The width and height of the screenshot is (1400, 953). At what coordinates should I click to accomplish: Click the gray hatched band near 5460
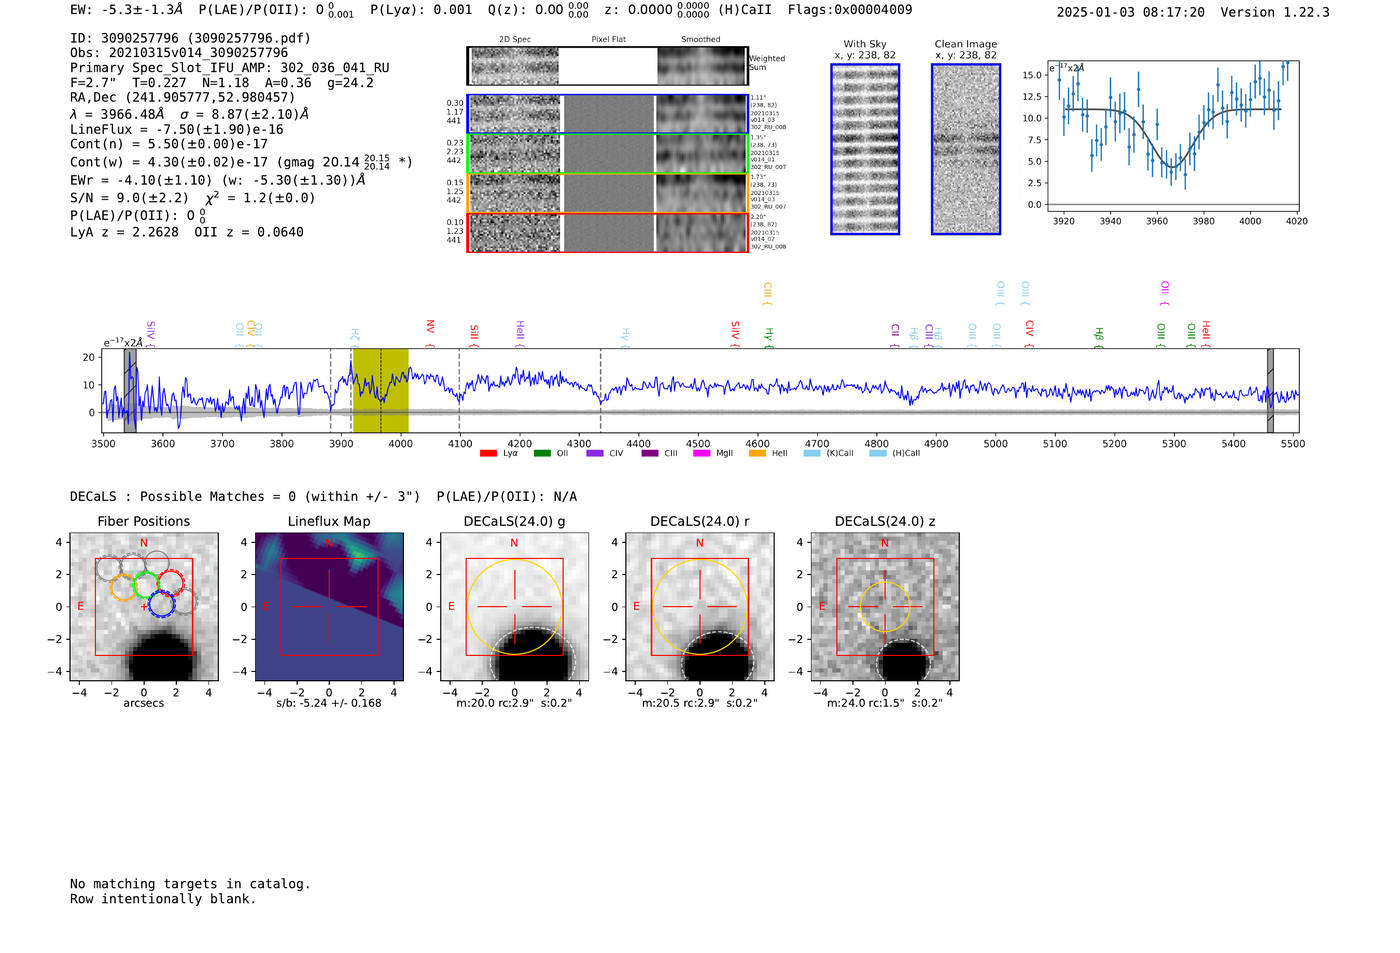tap(1270, 390)
